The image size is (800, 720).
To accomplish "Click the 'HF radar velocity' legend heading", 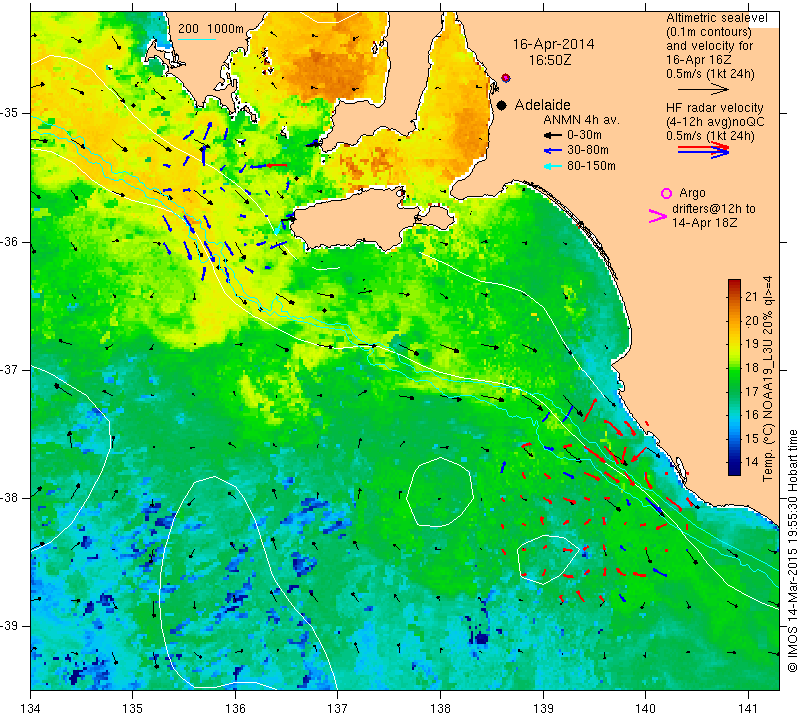I will click(714, 108).
